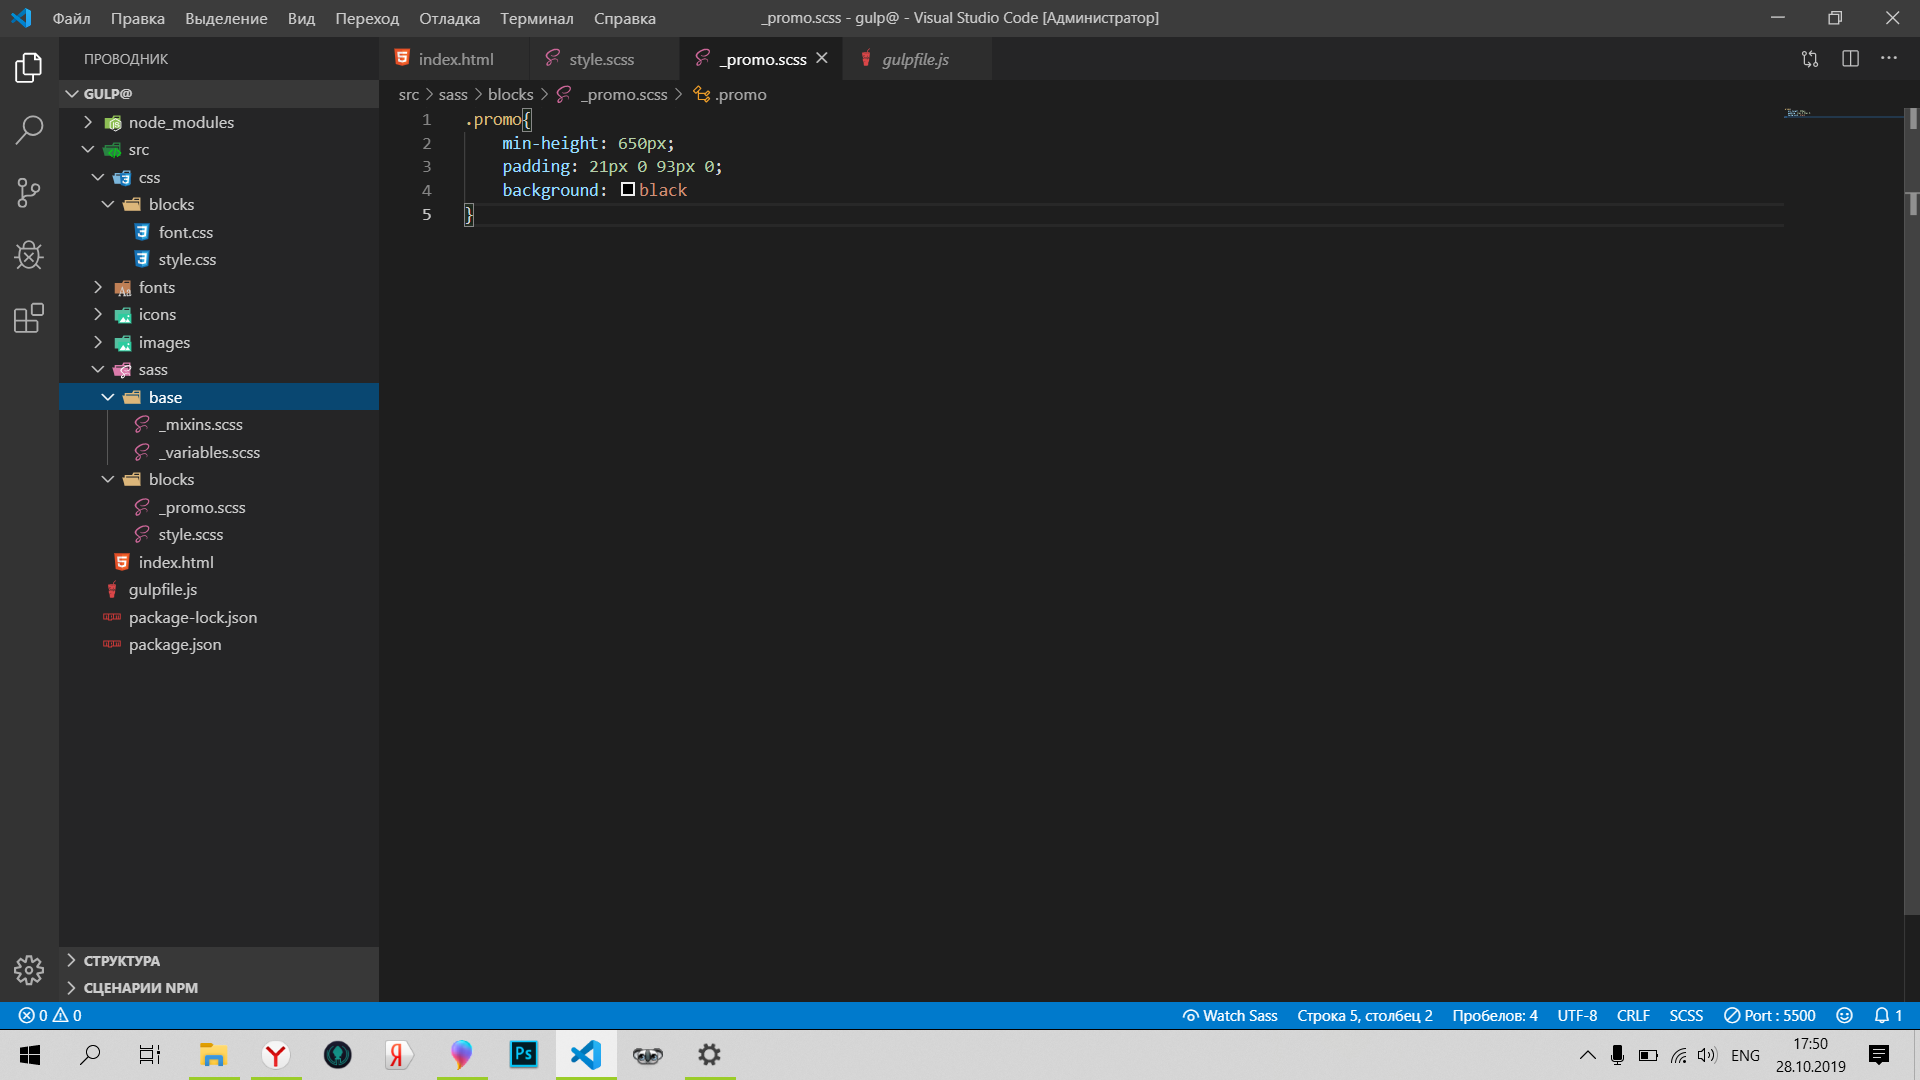Close the _promo.scss tab

click(x=822, y=59)
